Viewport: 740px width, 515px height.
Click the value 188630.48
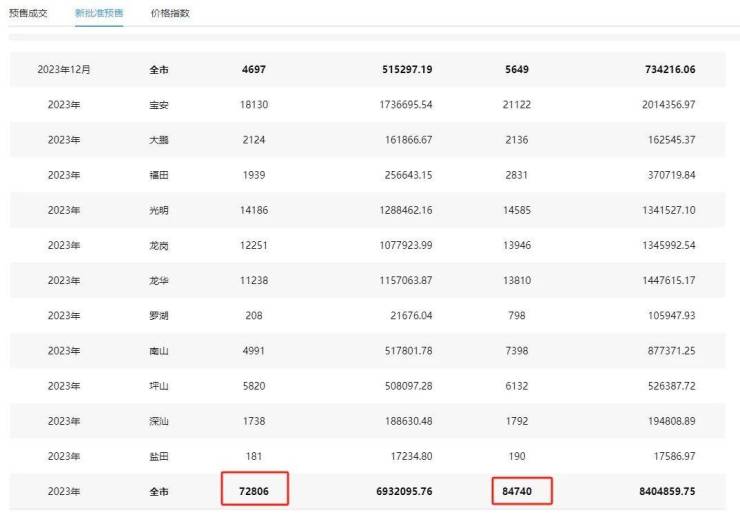click(409, 421)
